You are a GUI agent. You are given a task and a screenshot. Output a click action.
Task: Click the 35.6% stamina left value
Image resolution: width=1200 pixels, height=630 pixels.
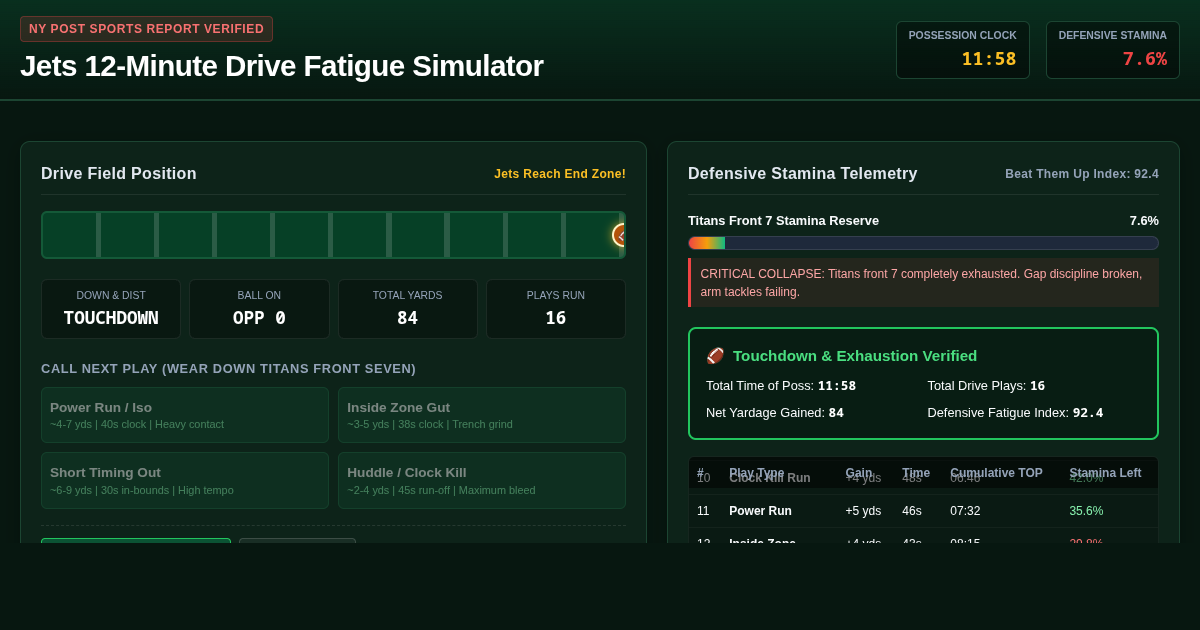pyautogui.click(x=1086, y=511)
